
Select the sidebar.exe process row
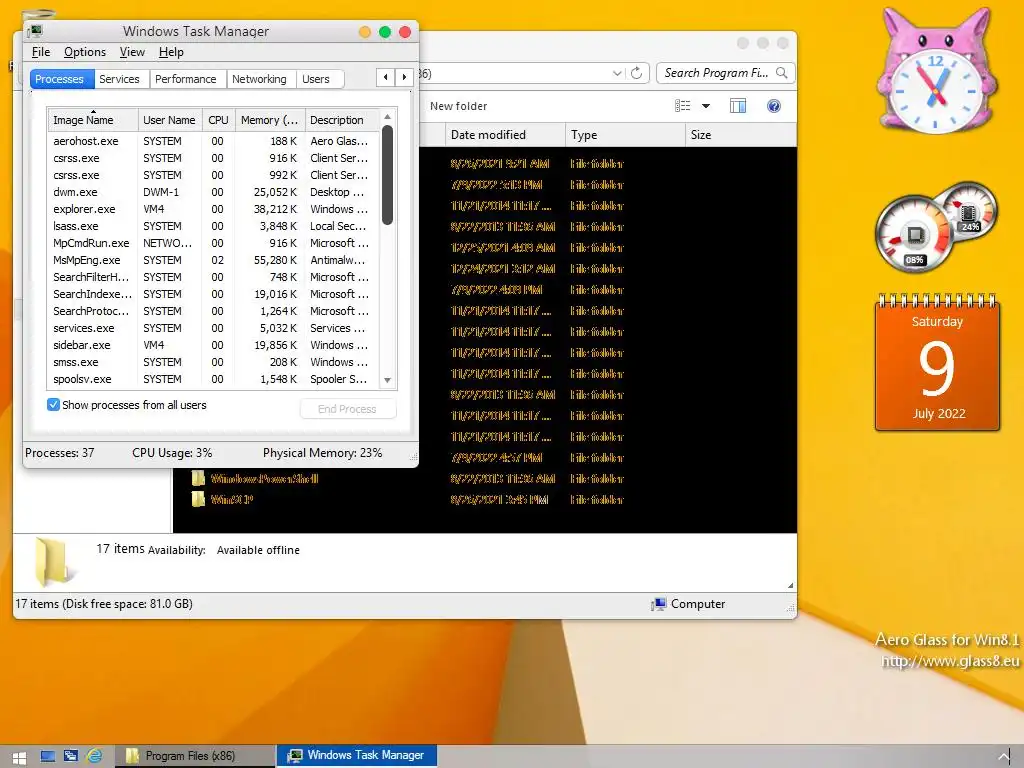213,345
